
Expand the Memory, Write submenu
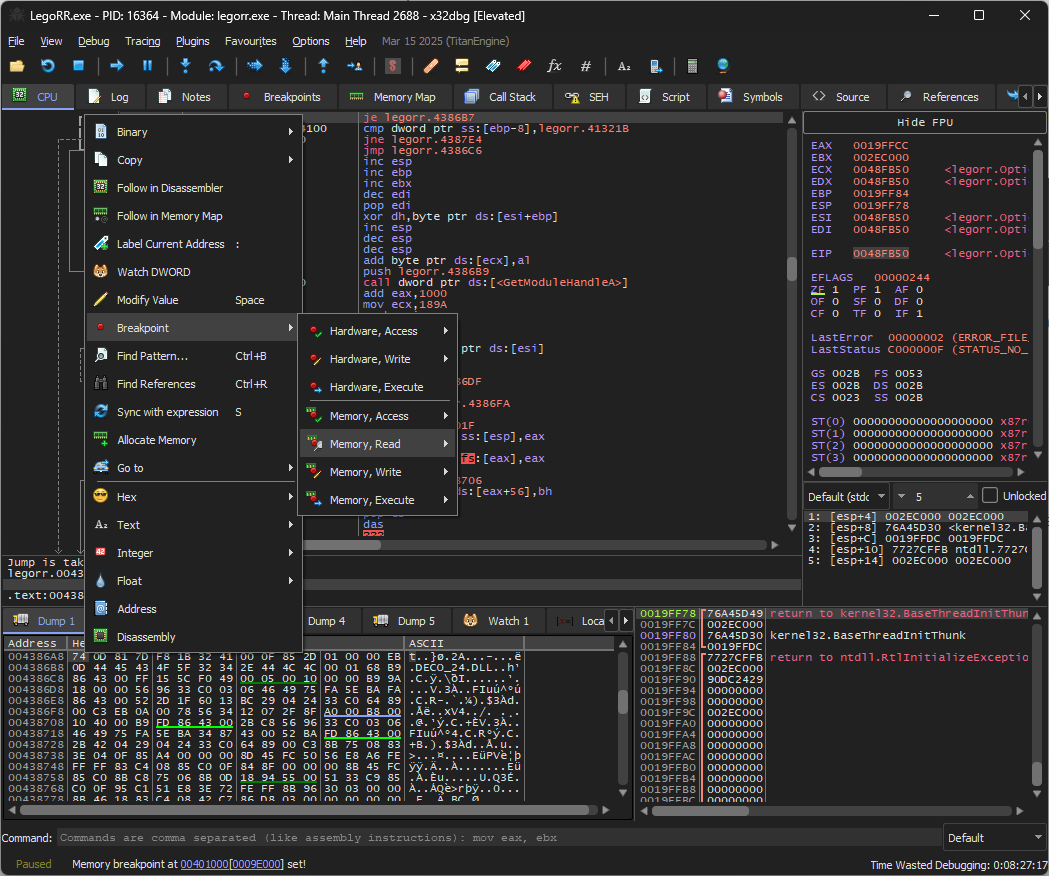378,472
